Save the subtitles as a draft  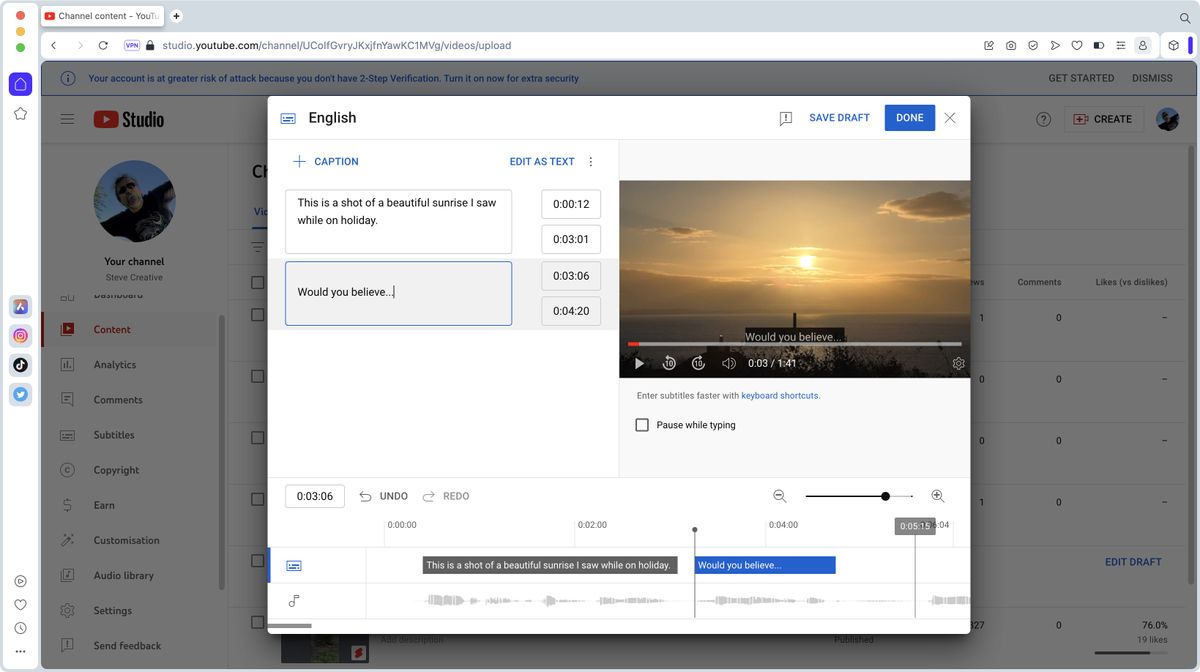pos(839,117)
